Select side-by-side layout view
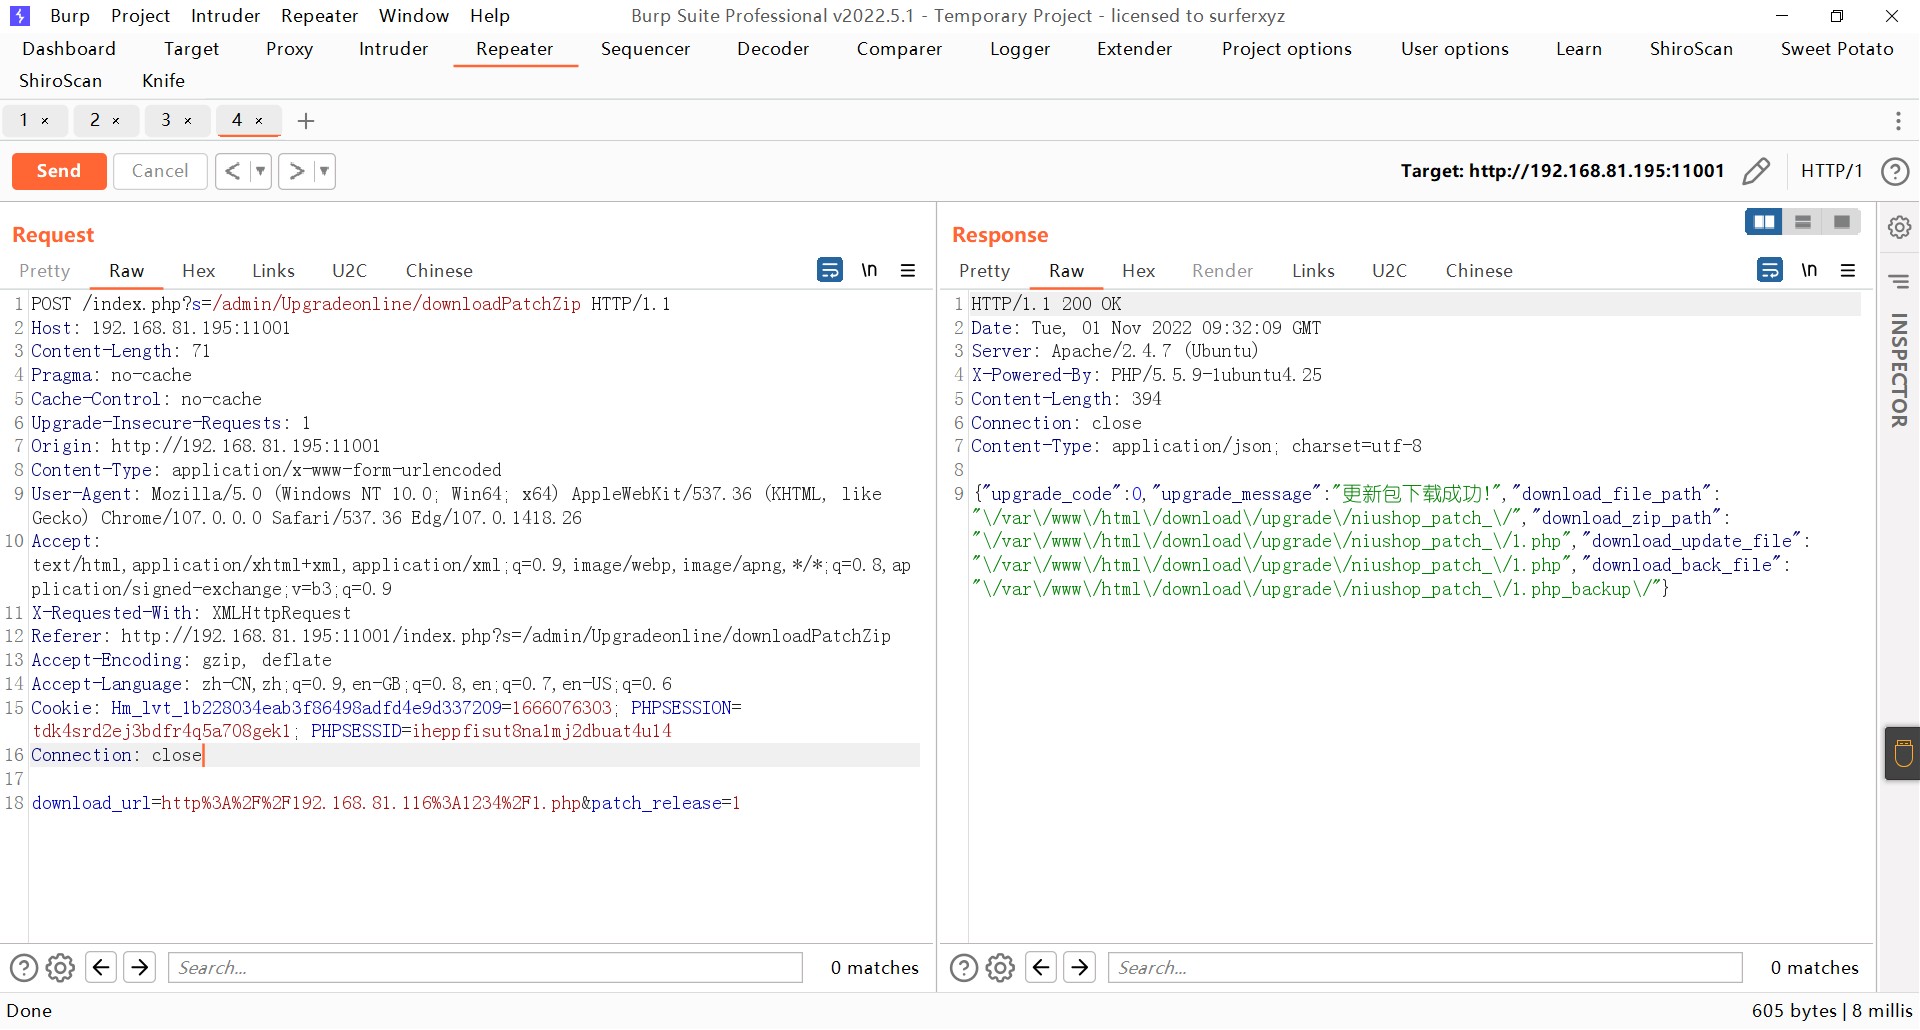This screenshot has height=1030, width=1920. (1764, 222)
